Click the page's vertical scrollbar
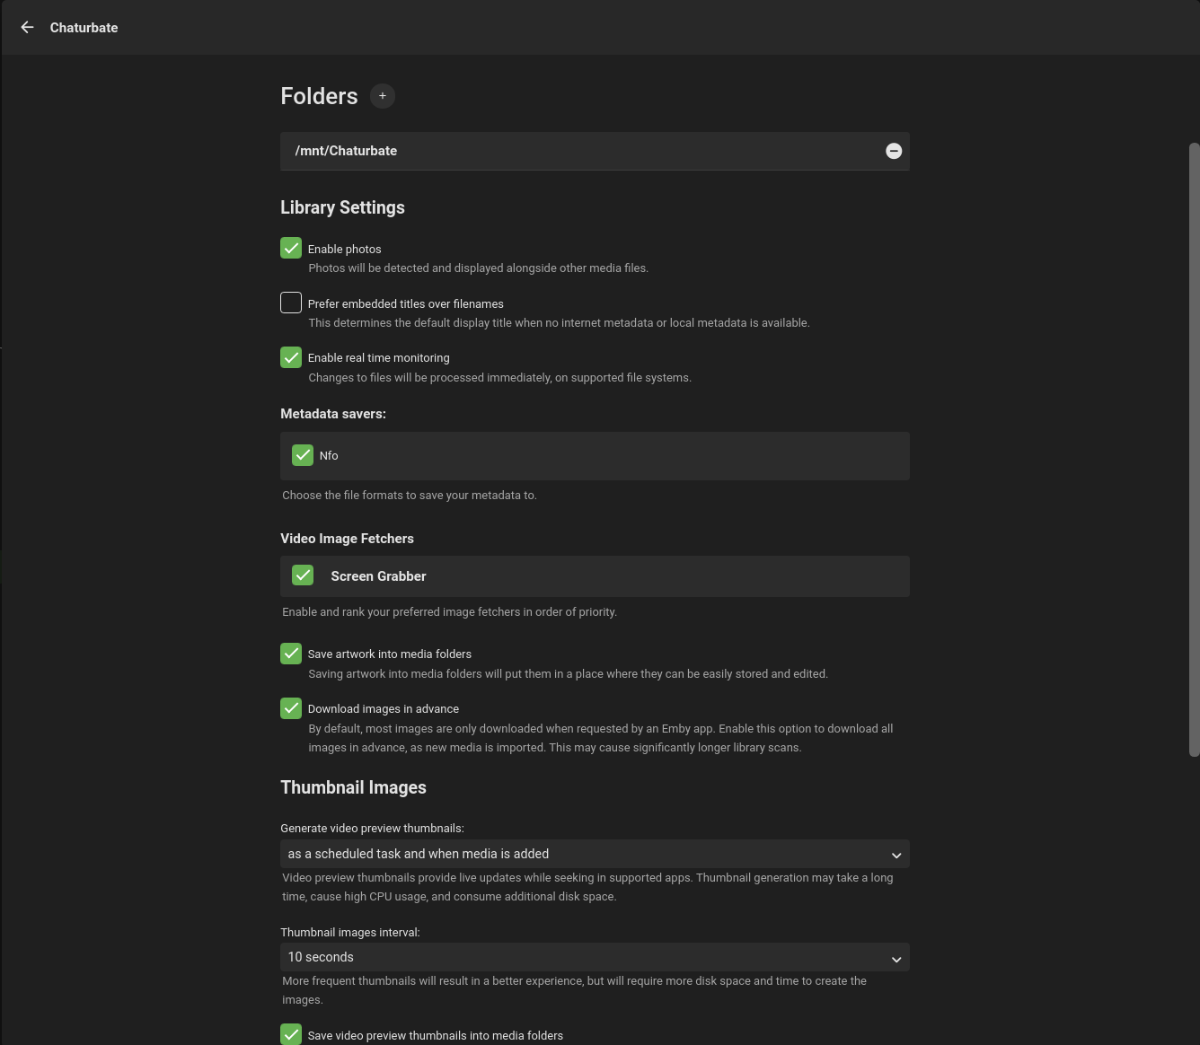The height and width of the screenshot is (1045, 1200). pos(1193,450)
